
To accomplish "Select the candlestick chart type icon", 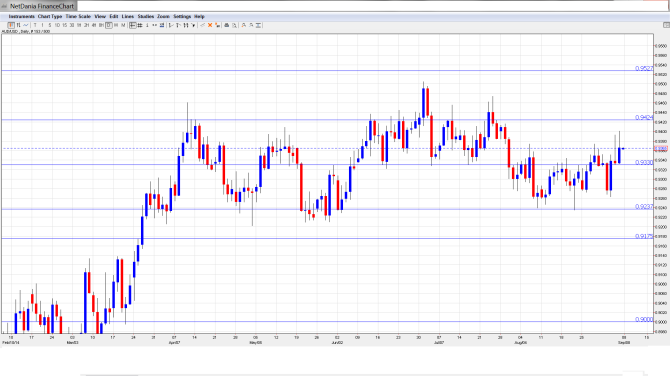I will point(11,25).
